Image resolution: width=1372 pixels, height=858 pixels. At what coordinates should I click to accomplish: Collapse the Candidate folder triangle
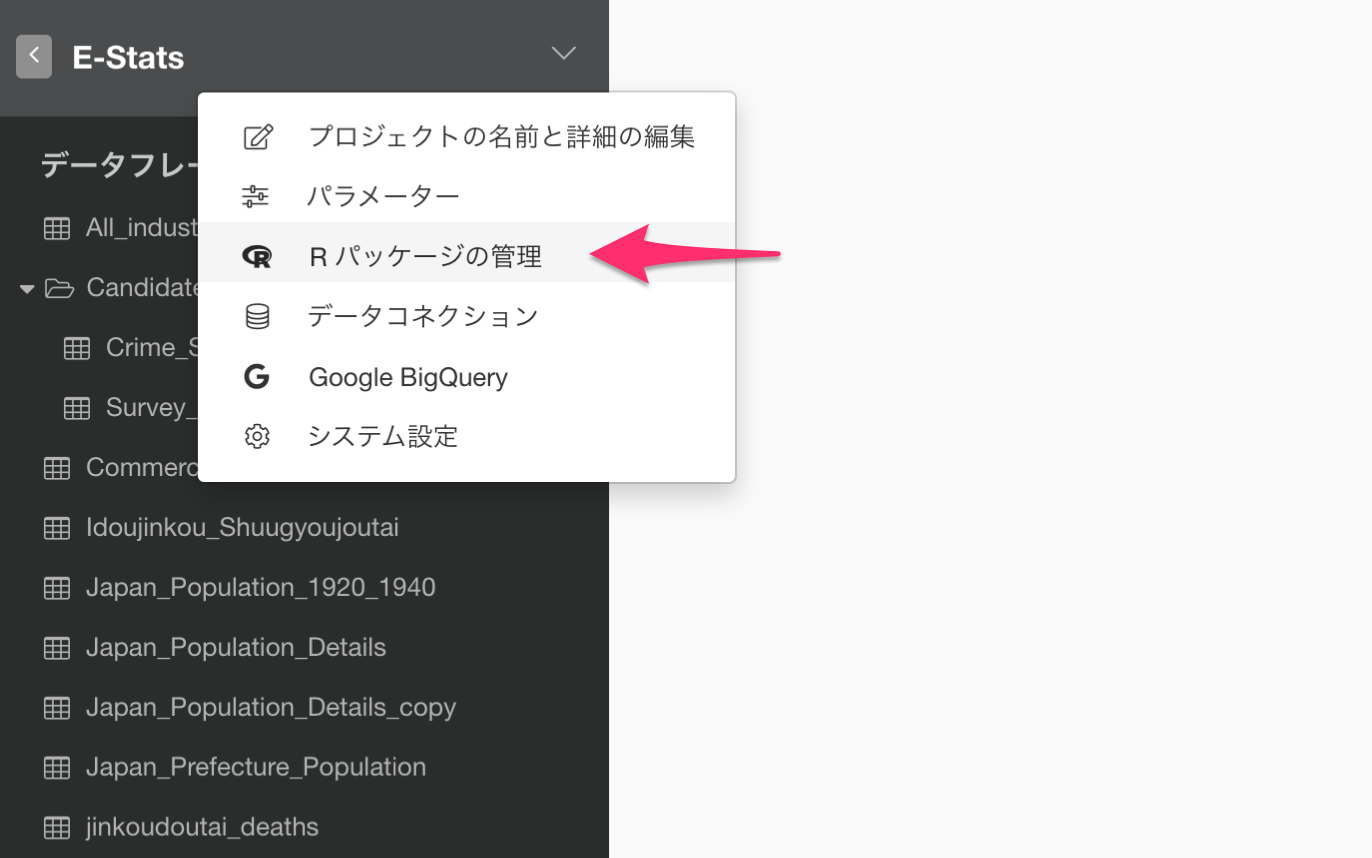click(x=27, y=289)
